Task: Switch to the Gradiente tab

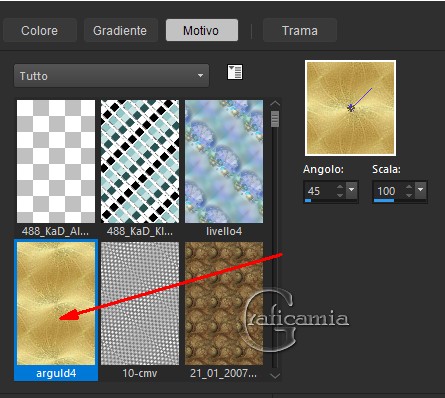Action: click(120, 31)
